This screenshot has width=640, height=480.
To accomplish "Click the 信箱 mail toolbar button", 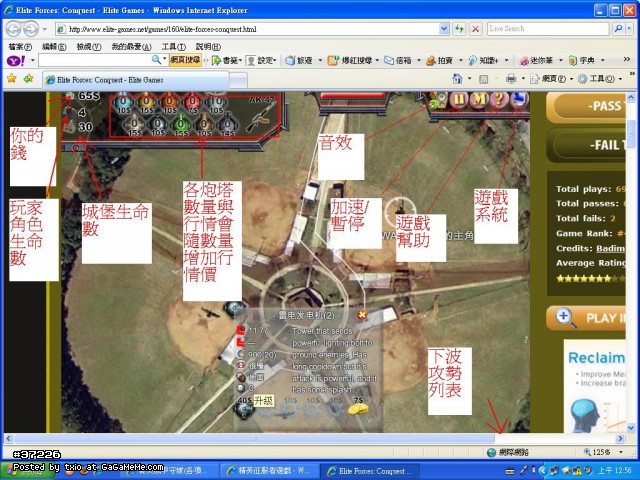I will (x=398, y=60).
